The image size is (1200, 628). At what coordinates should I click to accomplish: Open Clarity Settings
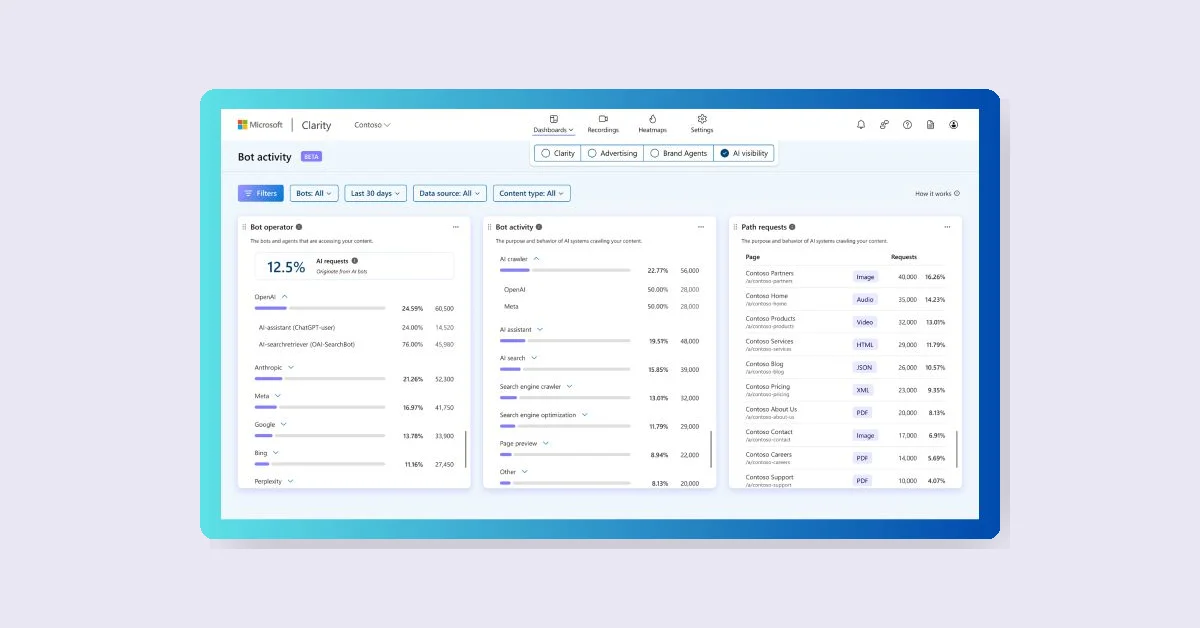click(701, 124)
